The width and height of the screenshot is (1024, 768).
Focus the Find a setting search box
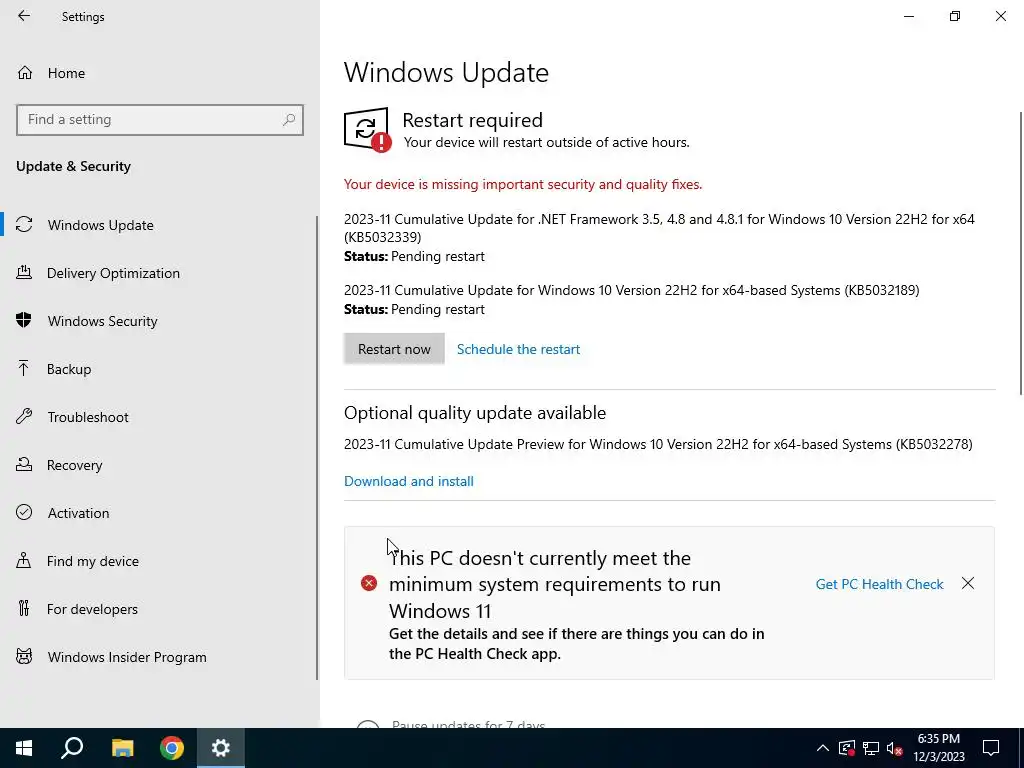(x=159, y=120)
